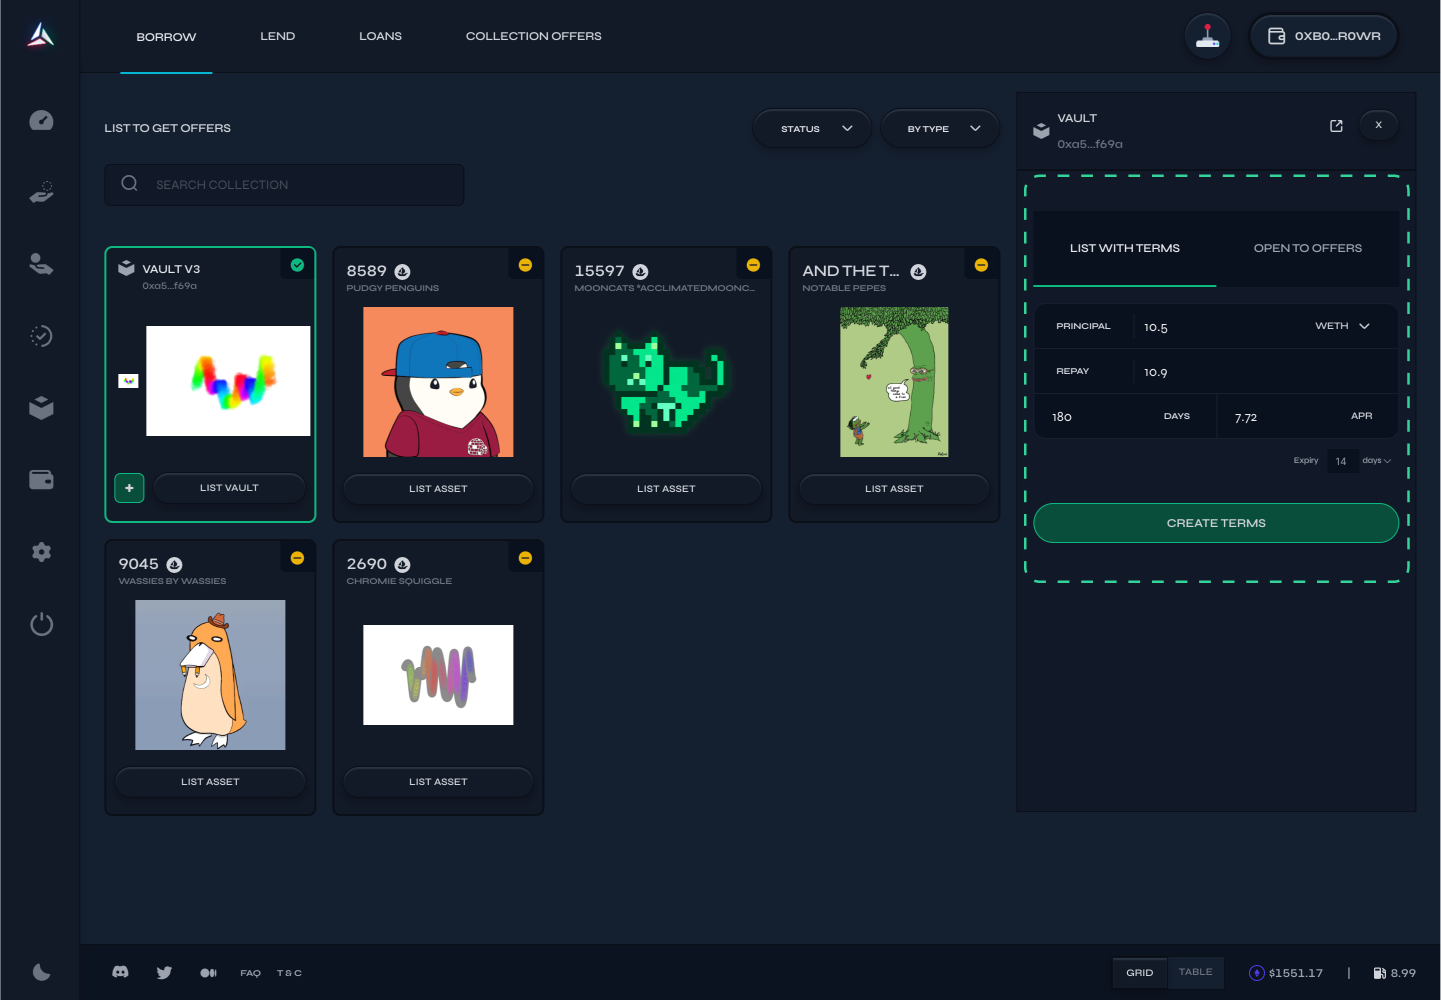Click the List Vault button
The image size is (1441, 1000).
pyautogui.click(x=229, y=488)
